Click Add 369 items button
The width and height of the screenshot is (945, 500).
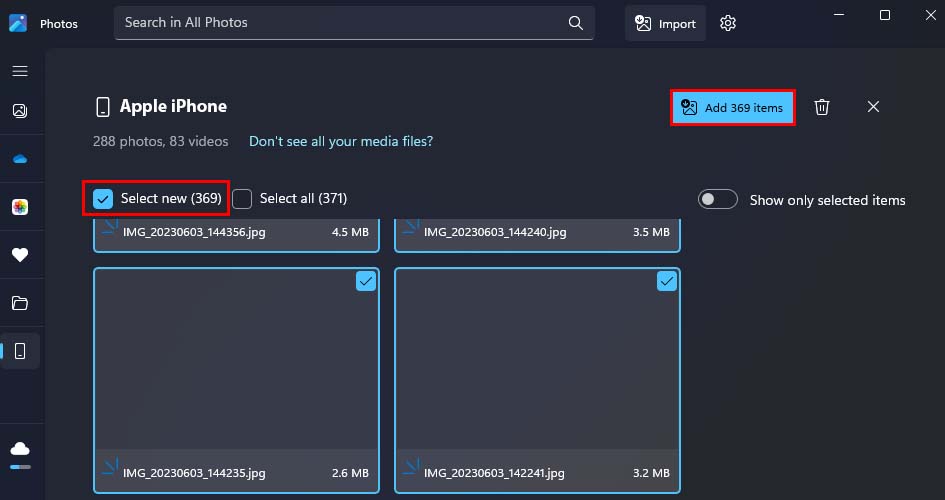click(x=733, y=108)
